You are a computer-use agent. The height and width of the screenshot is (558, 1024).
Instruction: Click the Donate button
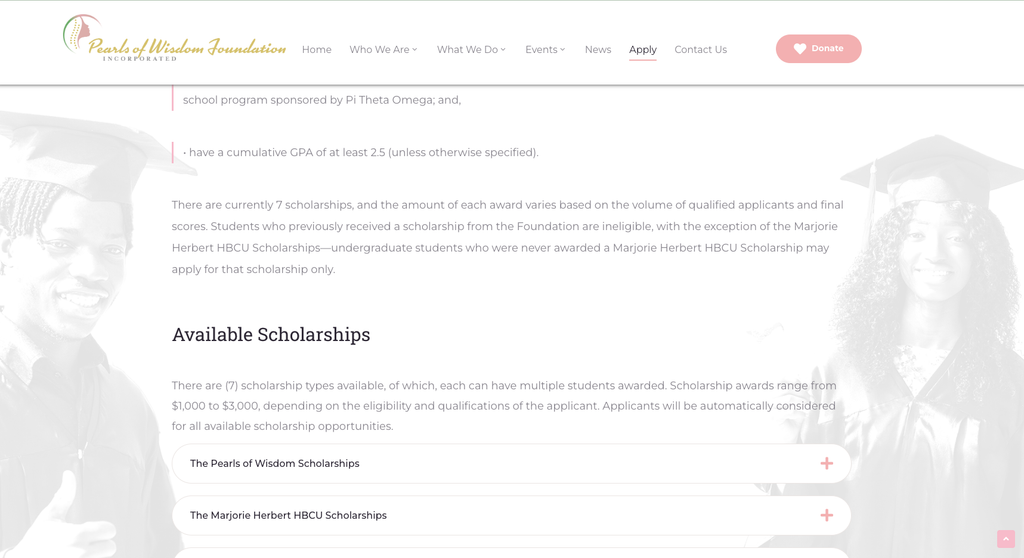click(x=818, y=48)
